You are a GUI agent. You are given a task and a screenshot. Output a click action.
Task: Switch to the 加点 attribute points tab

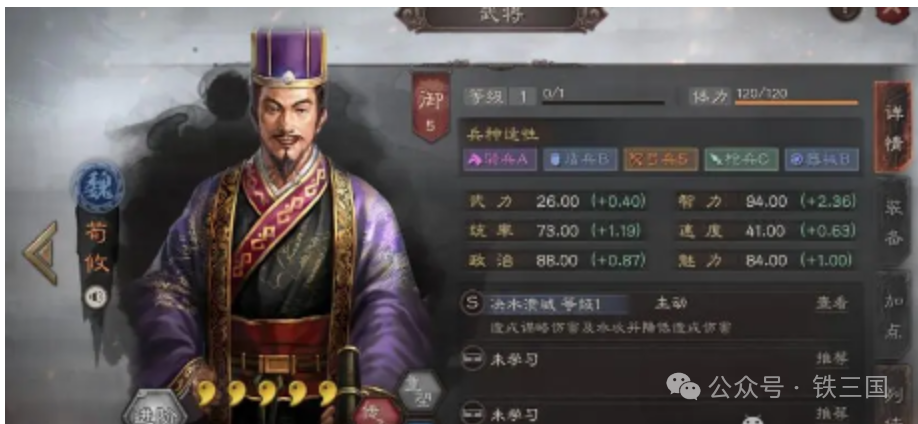[x=893, y=316]
